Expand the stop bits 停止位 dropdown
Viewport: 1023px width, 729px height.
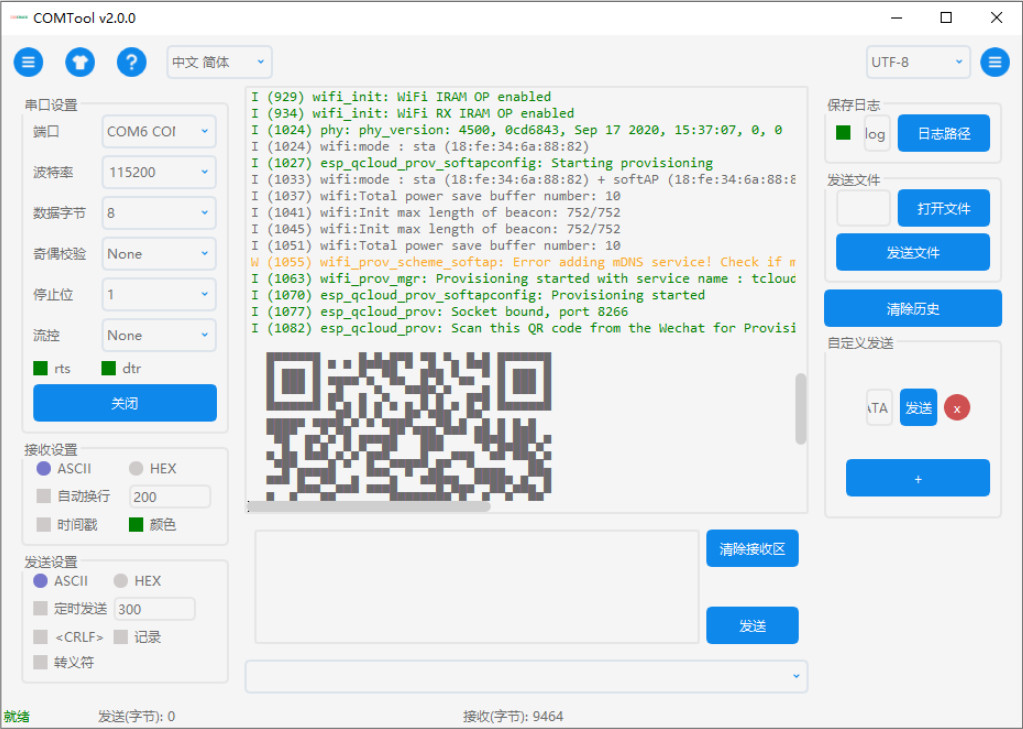[159, 294]
